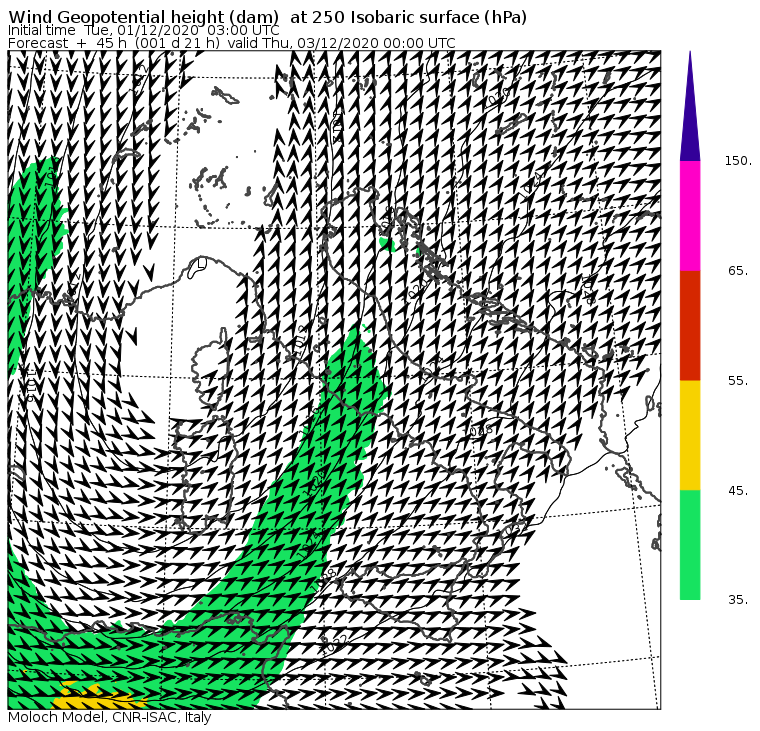
Task: Click the chart title 'Wind Geopotential height (dam)'
Action: point(143,17)
